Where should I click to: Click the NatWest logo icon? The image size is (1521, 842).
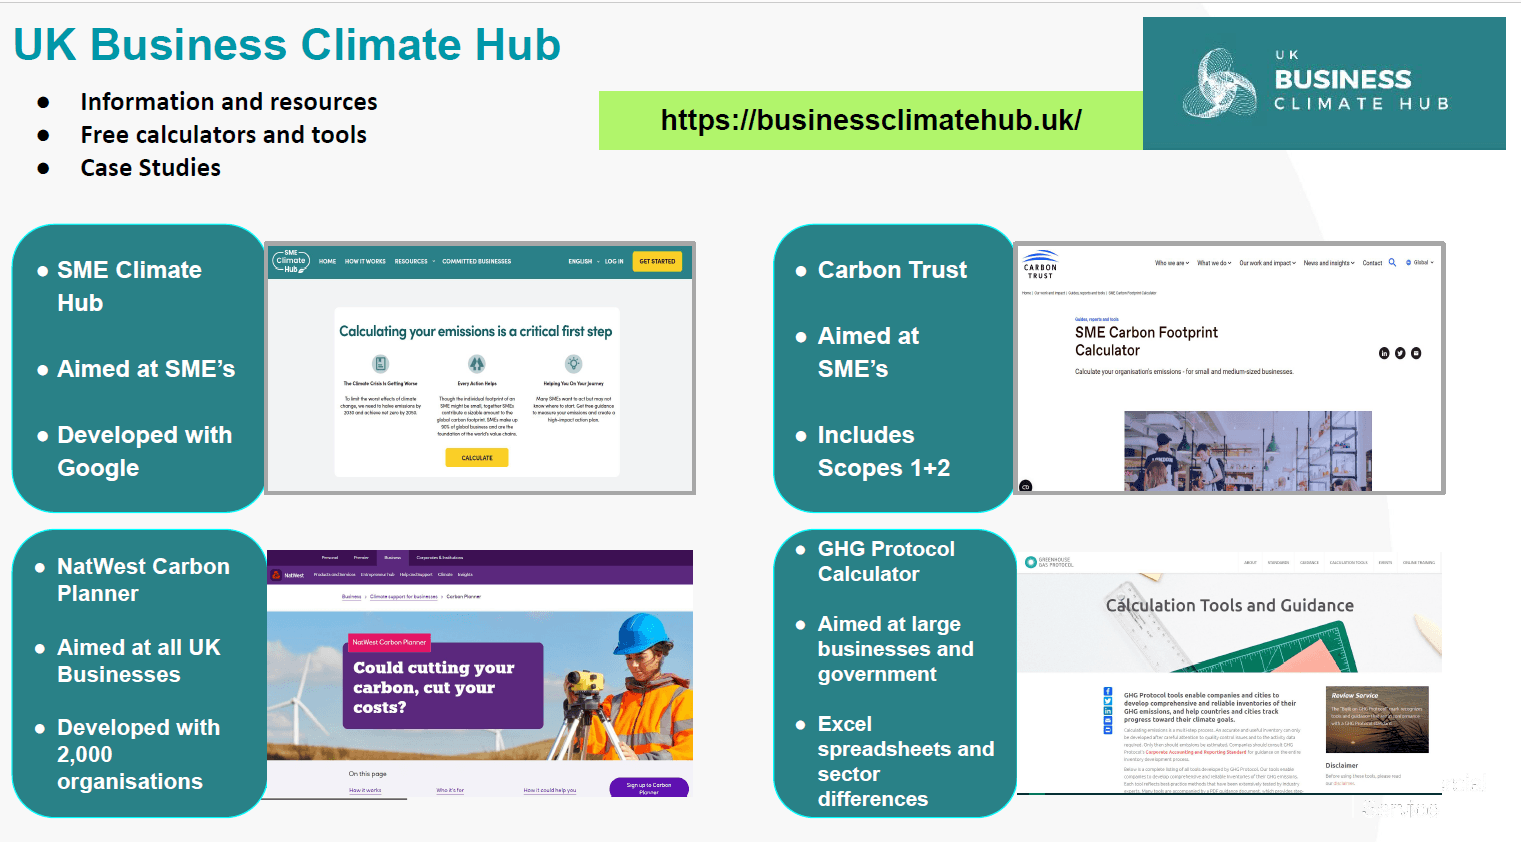click(276, 575)
